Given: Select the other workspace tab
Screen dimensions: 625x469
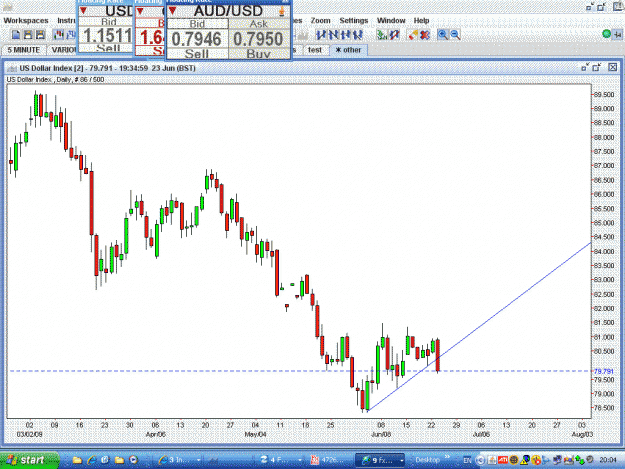Looking at the screenshot, I should pyautogui.click(x=348, y=50).
